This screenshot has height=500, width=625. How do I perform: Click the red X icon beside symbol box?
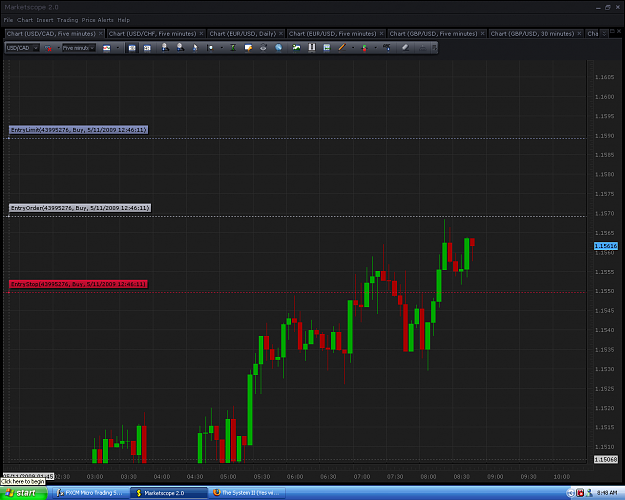tap(48, 48)
